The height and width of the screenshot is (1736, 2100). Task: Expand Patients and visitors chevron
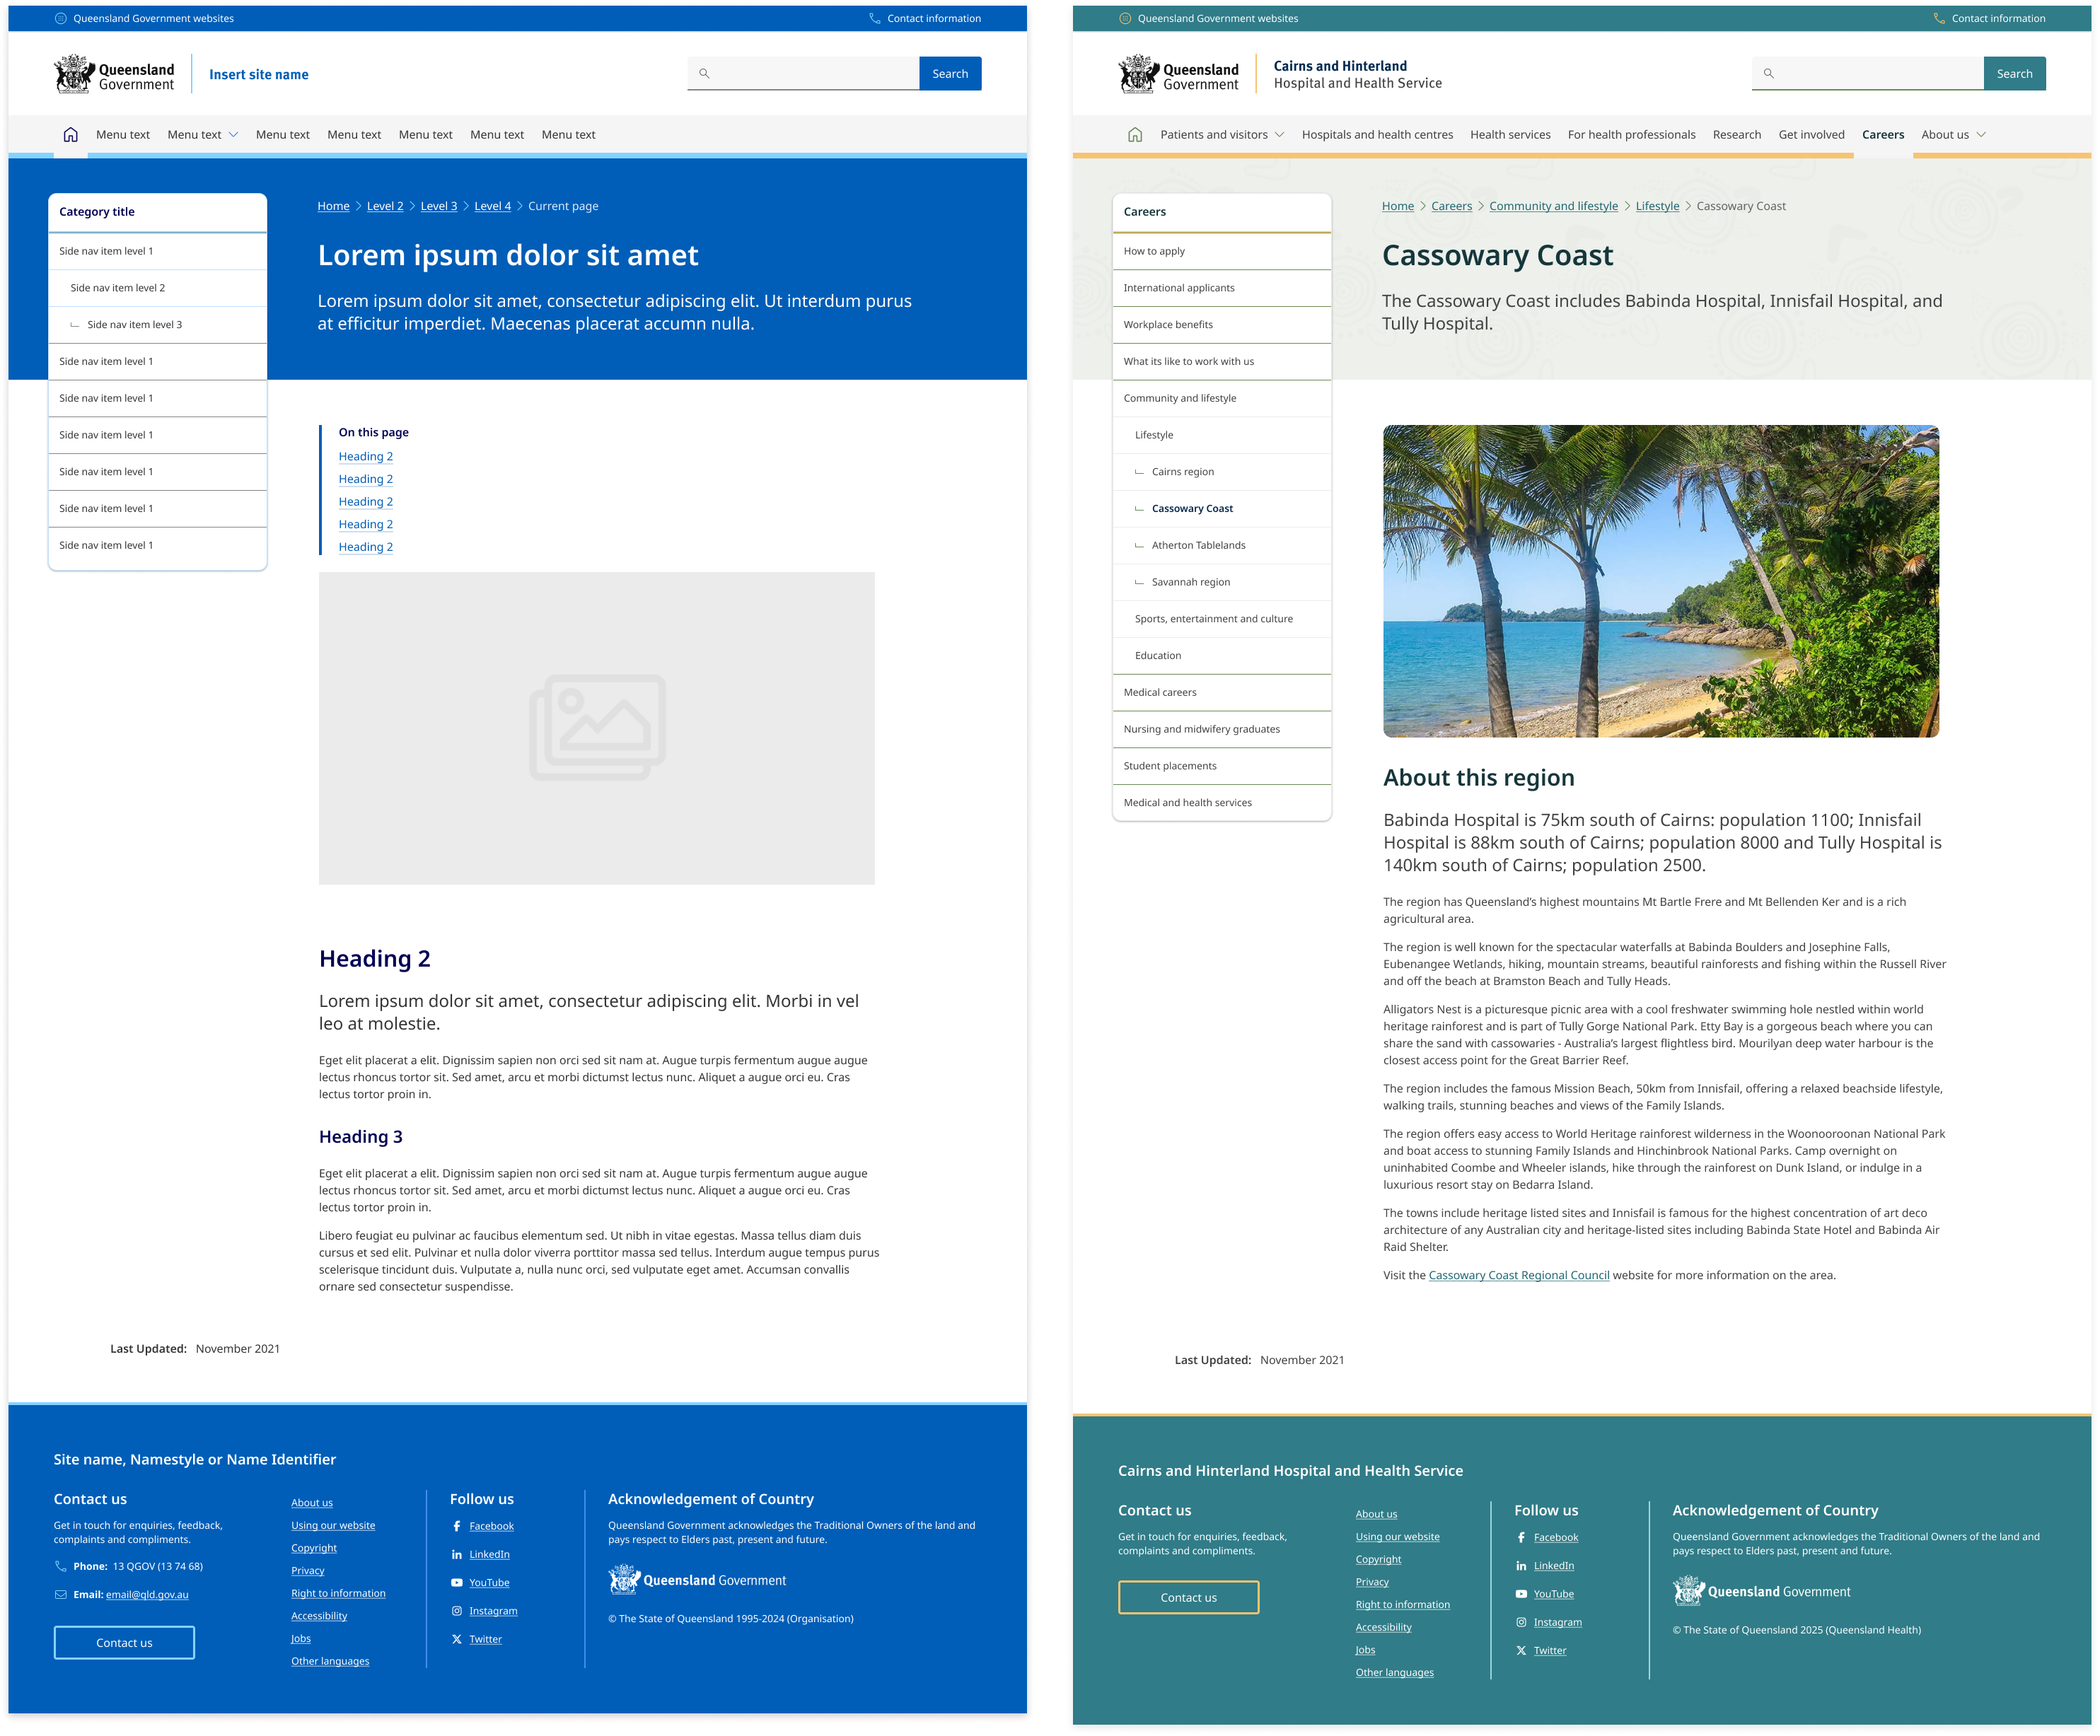(x=1279, y=135)
